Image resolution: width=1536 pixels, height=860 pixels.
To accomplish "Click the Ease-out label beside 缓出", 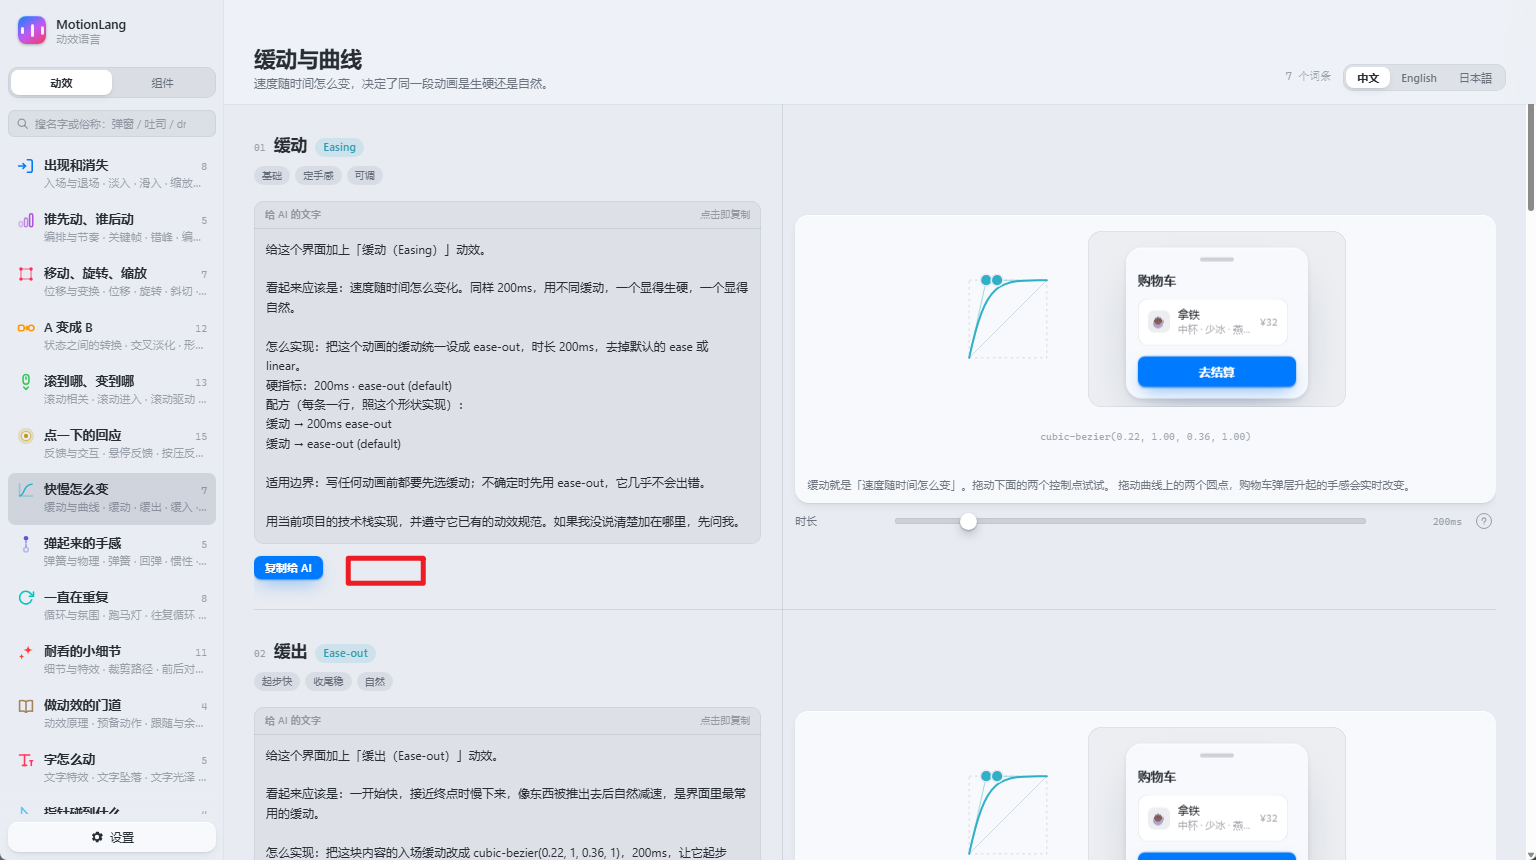I will pos(345,653).
